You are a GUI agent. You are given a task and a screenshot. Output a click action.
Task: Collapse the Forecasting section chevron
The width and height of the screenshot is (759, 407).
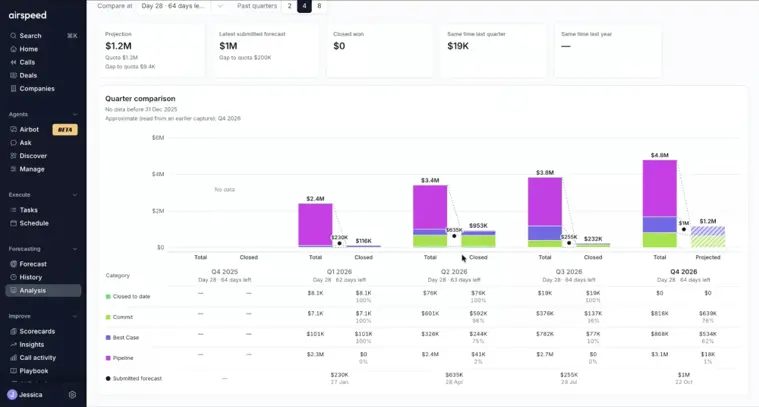tap(75, 249)
